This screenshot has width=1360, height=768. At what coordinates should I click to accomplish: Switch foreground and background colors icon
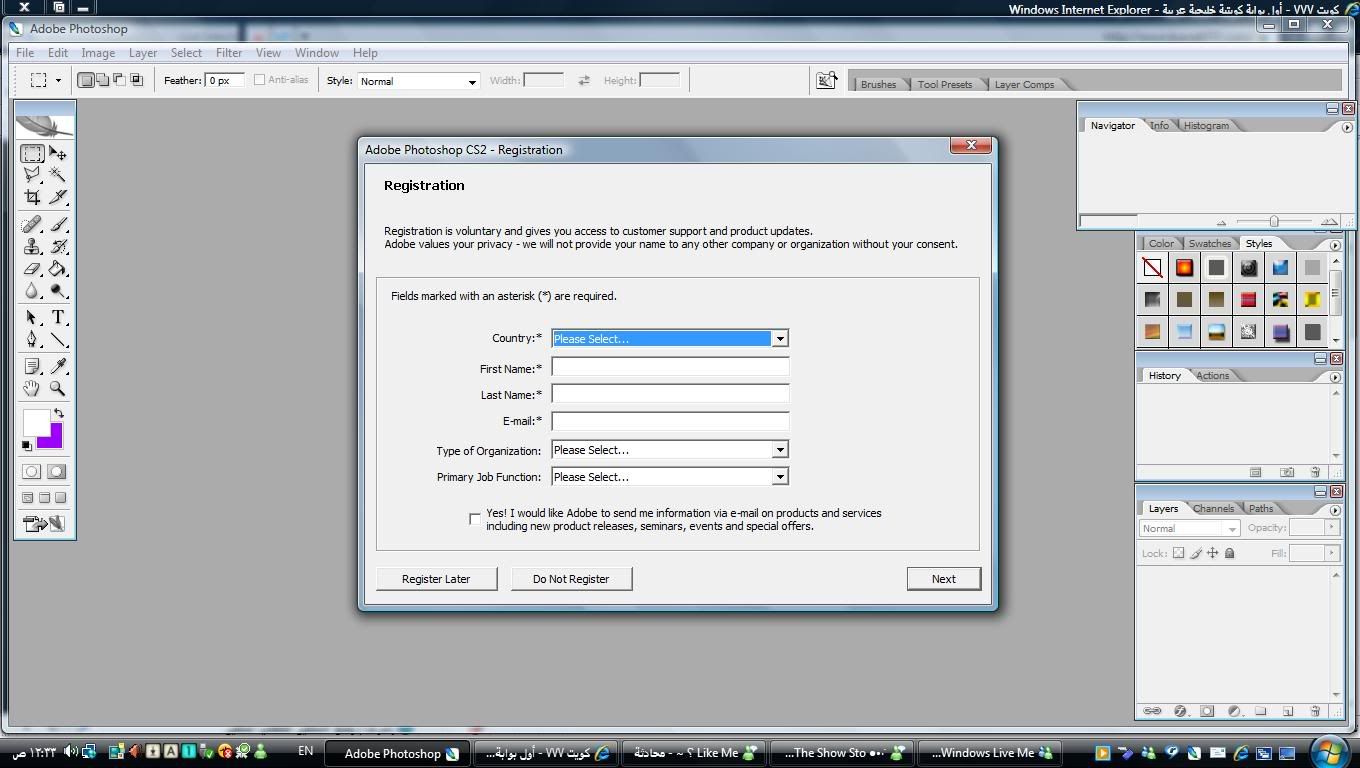(x=59, y=413)
